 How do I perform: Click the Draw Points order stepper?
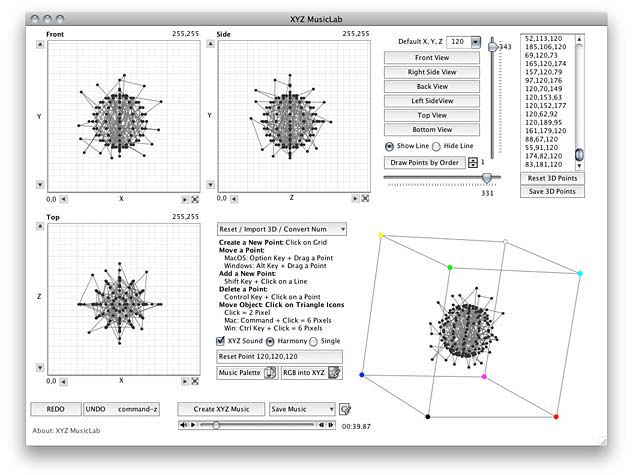[x=473, y=163]
